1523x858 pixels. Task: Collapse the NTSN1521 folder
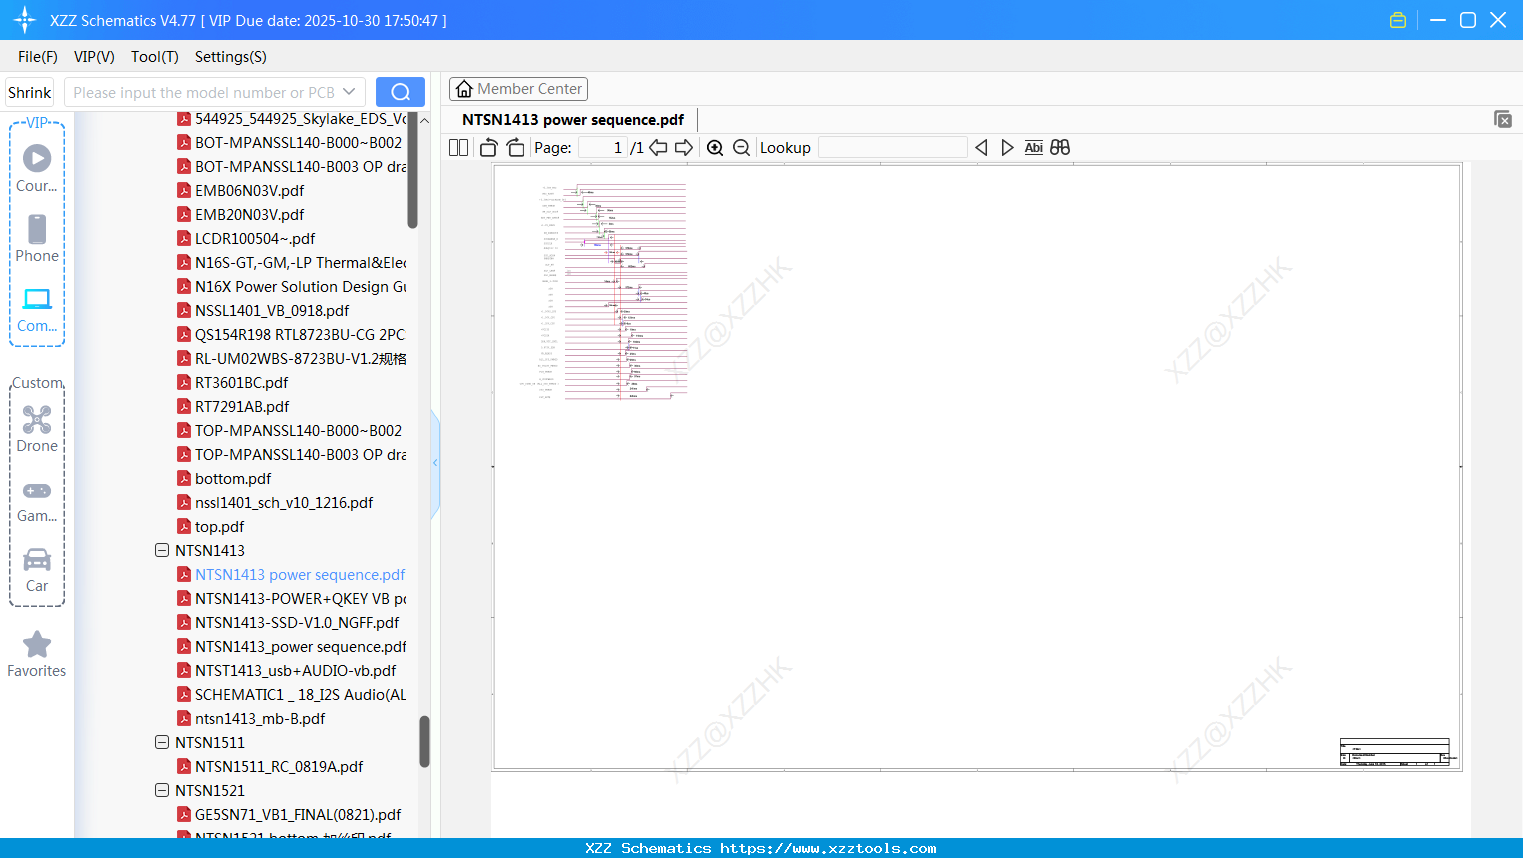click(x=162, y=790)
